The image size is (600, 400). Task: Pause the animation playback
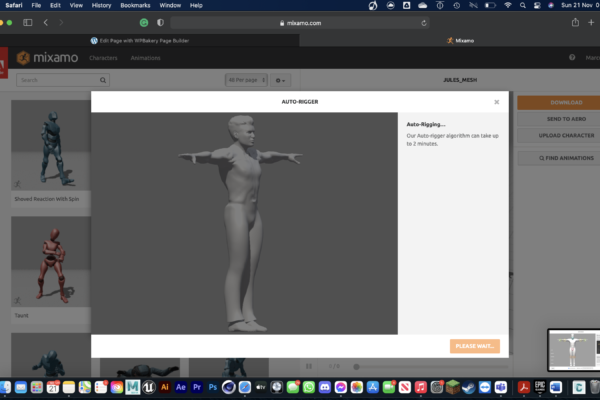pyautogui.click(x=309, y=366)
